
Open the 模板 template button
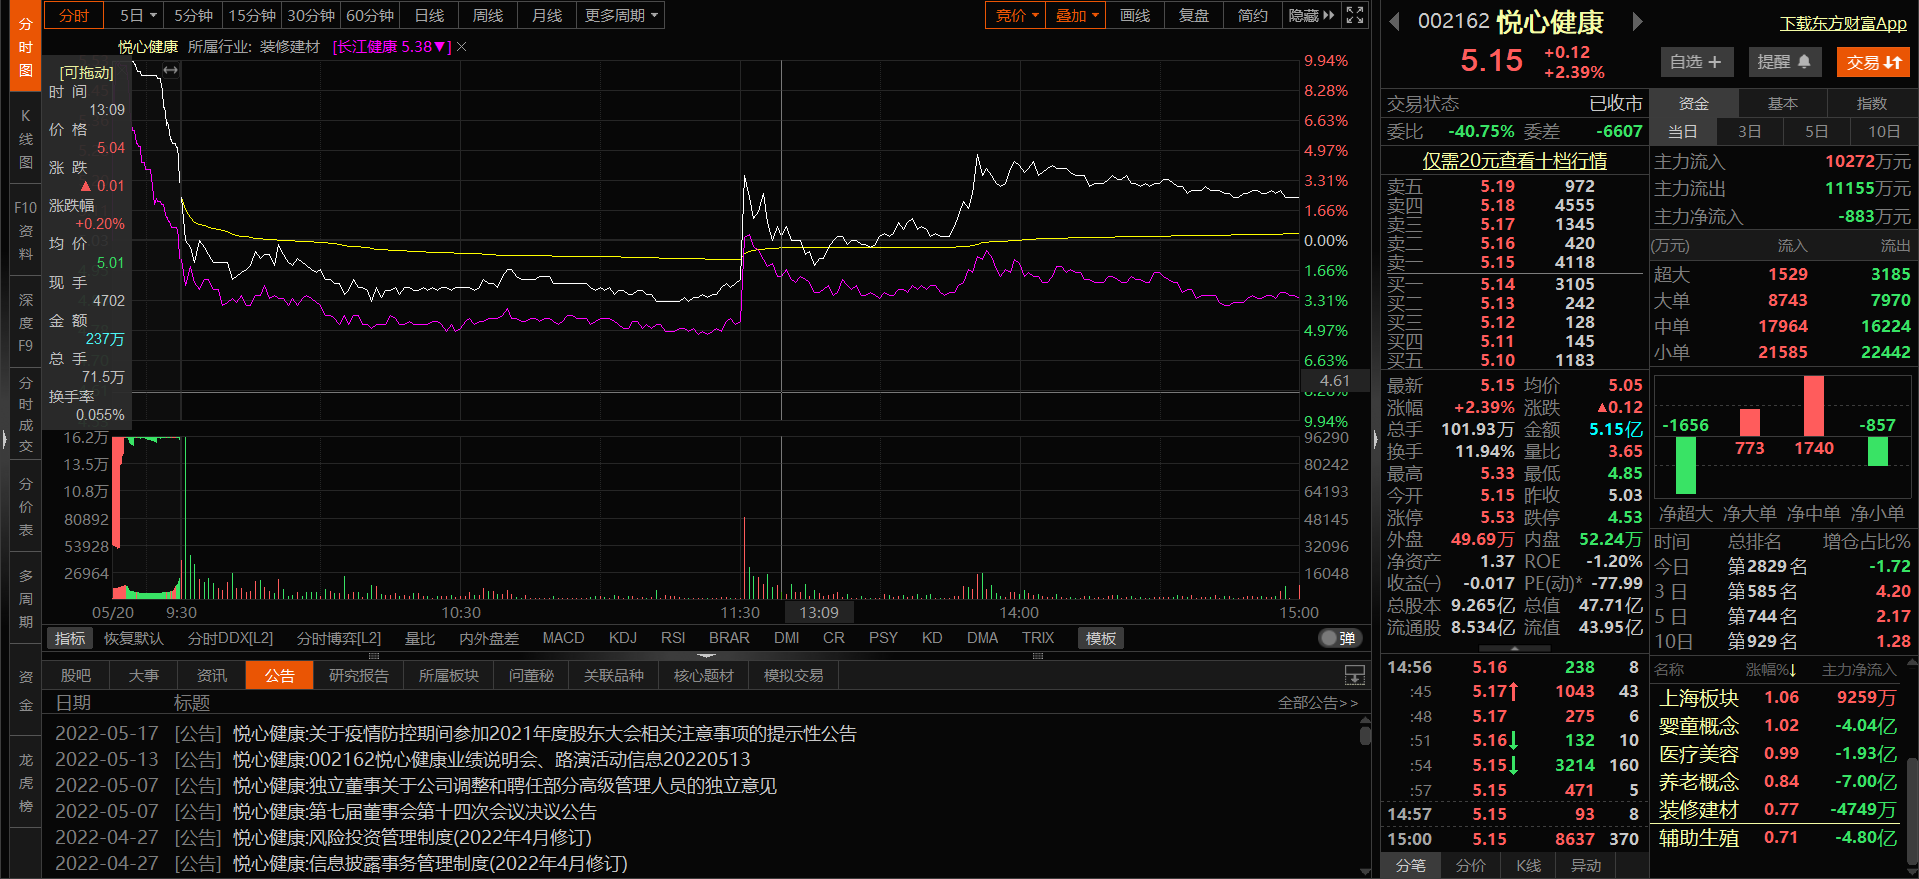1101,638
